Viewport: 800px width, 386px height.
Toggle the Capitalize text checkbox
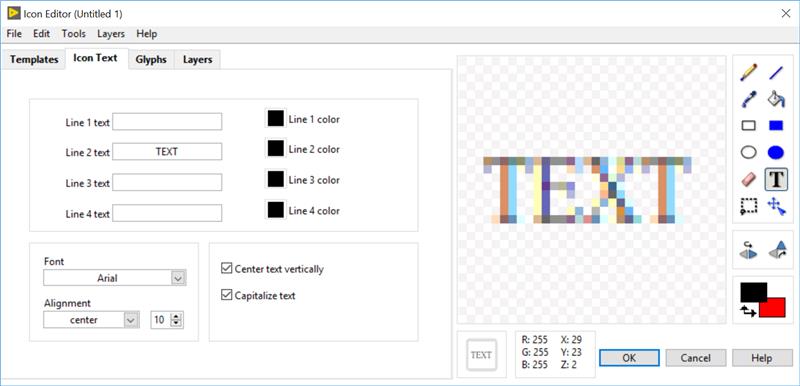click(x=227, y=295)
